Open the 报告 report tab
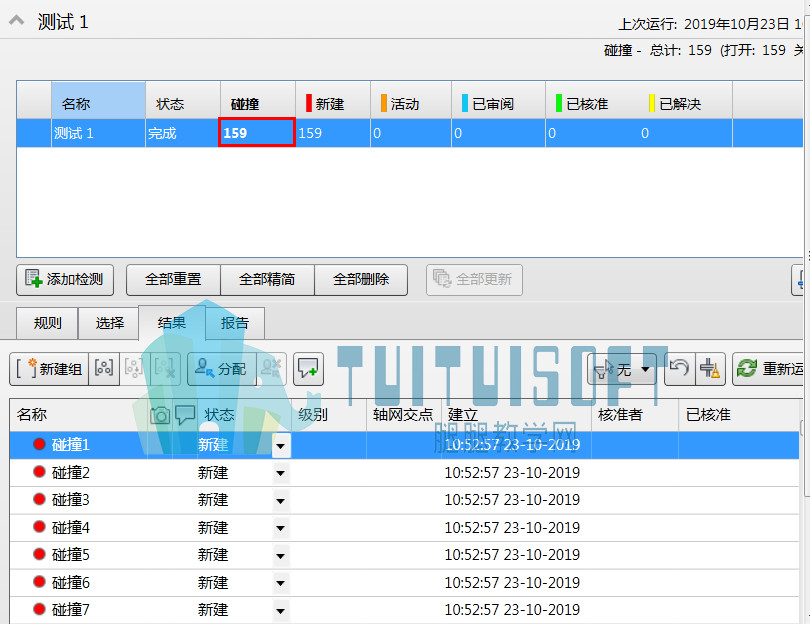Screen dimensions: 810x624 (235, 323)
